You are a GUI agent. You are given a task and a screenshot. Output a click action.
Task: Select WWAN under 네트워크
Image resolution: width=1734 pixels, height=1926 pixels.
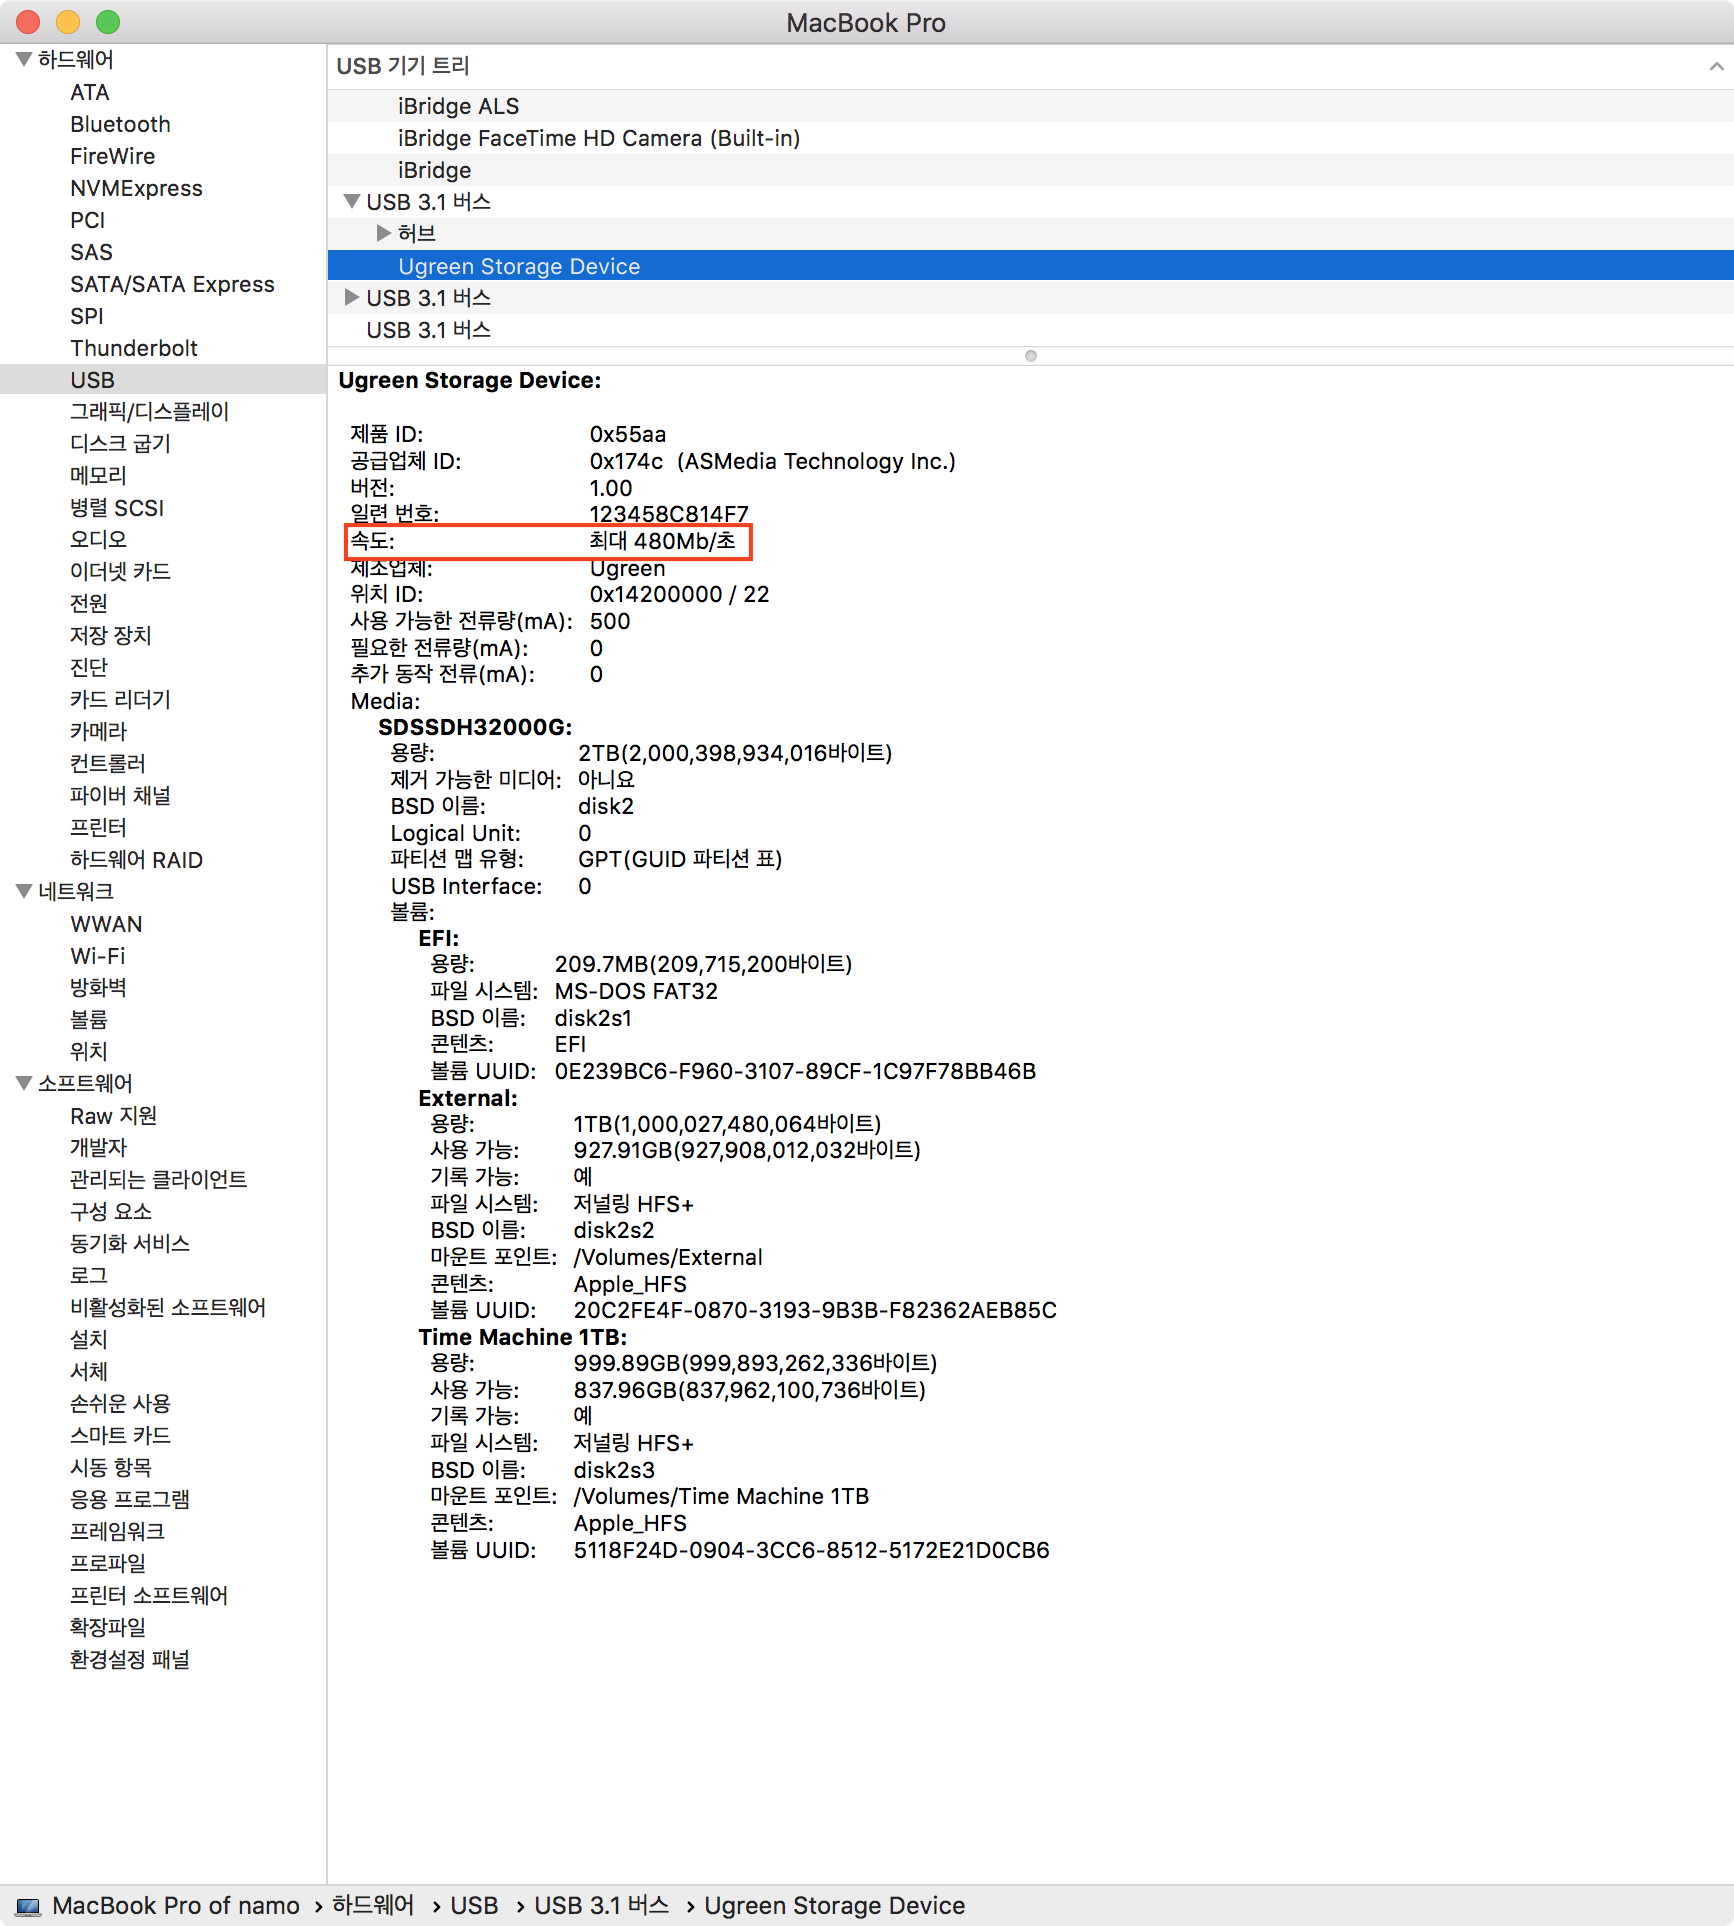[106, 924]
